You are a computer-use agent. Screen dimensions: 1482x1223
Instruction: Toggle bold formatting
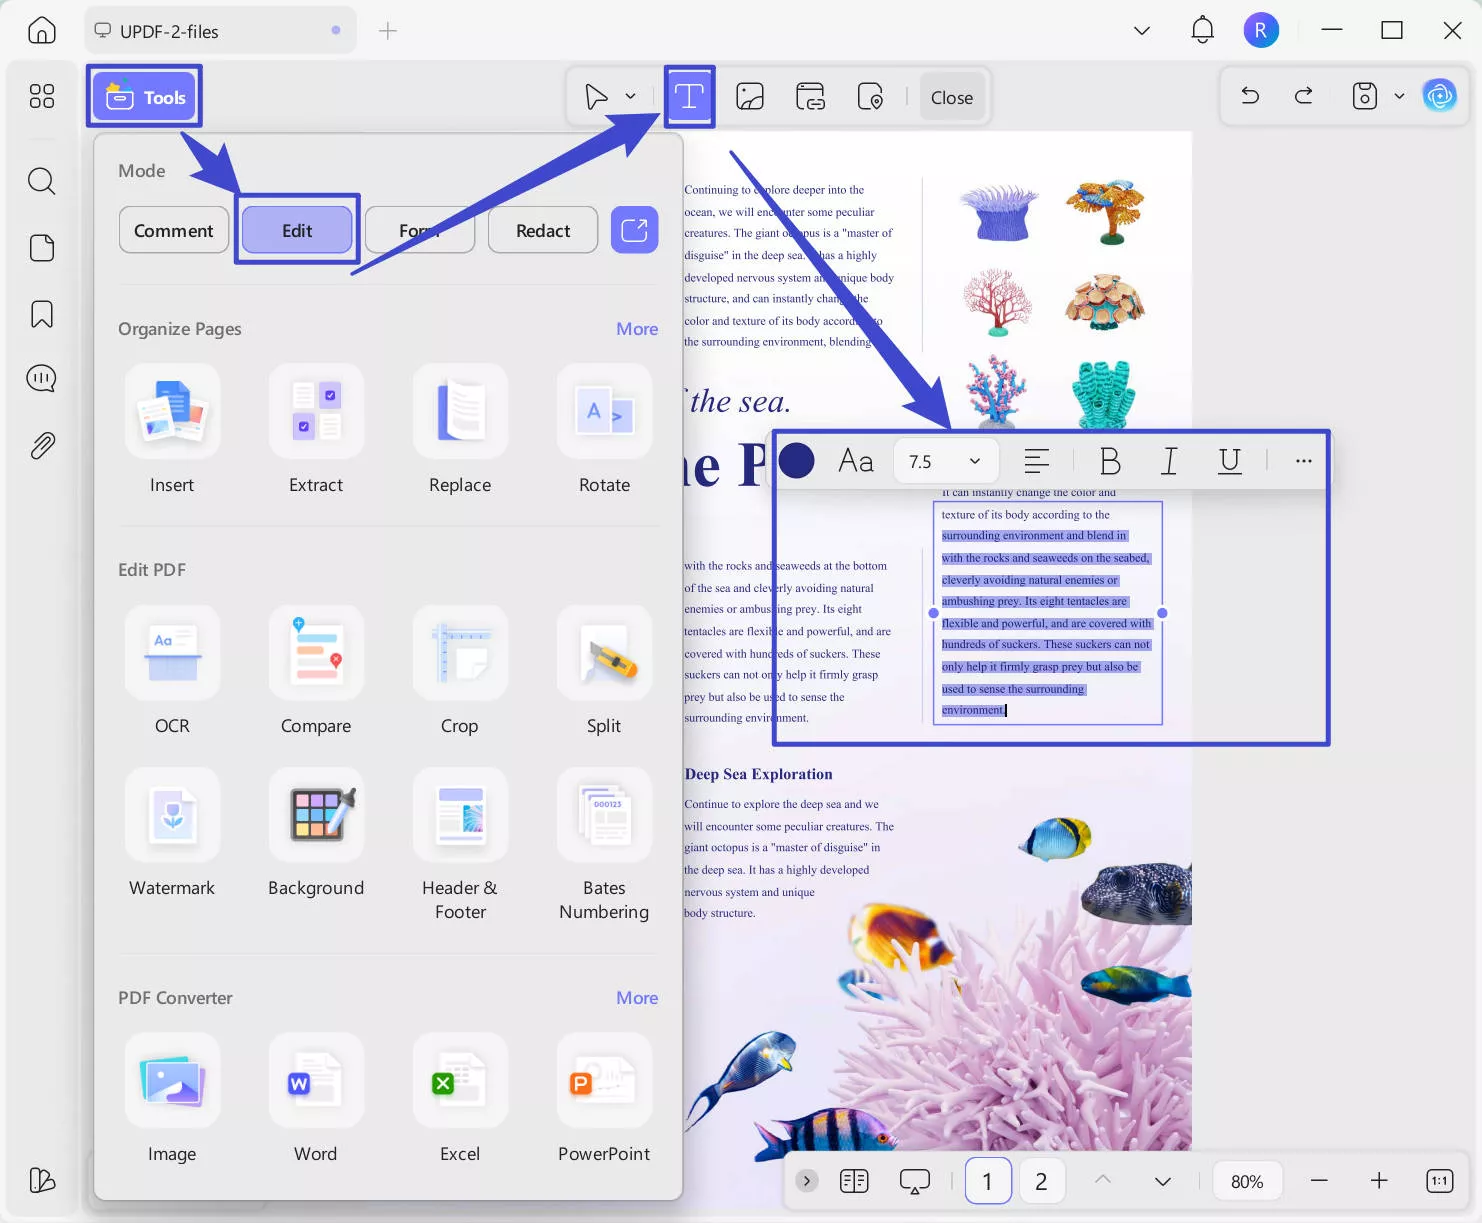tap(1110, 461)
